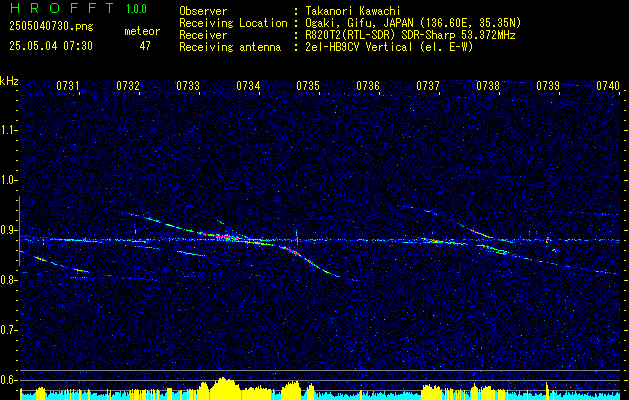Click the Receiving antenna label
Screen dimensions: 629x400
click(x=230, y=47)
